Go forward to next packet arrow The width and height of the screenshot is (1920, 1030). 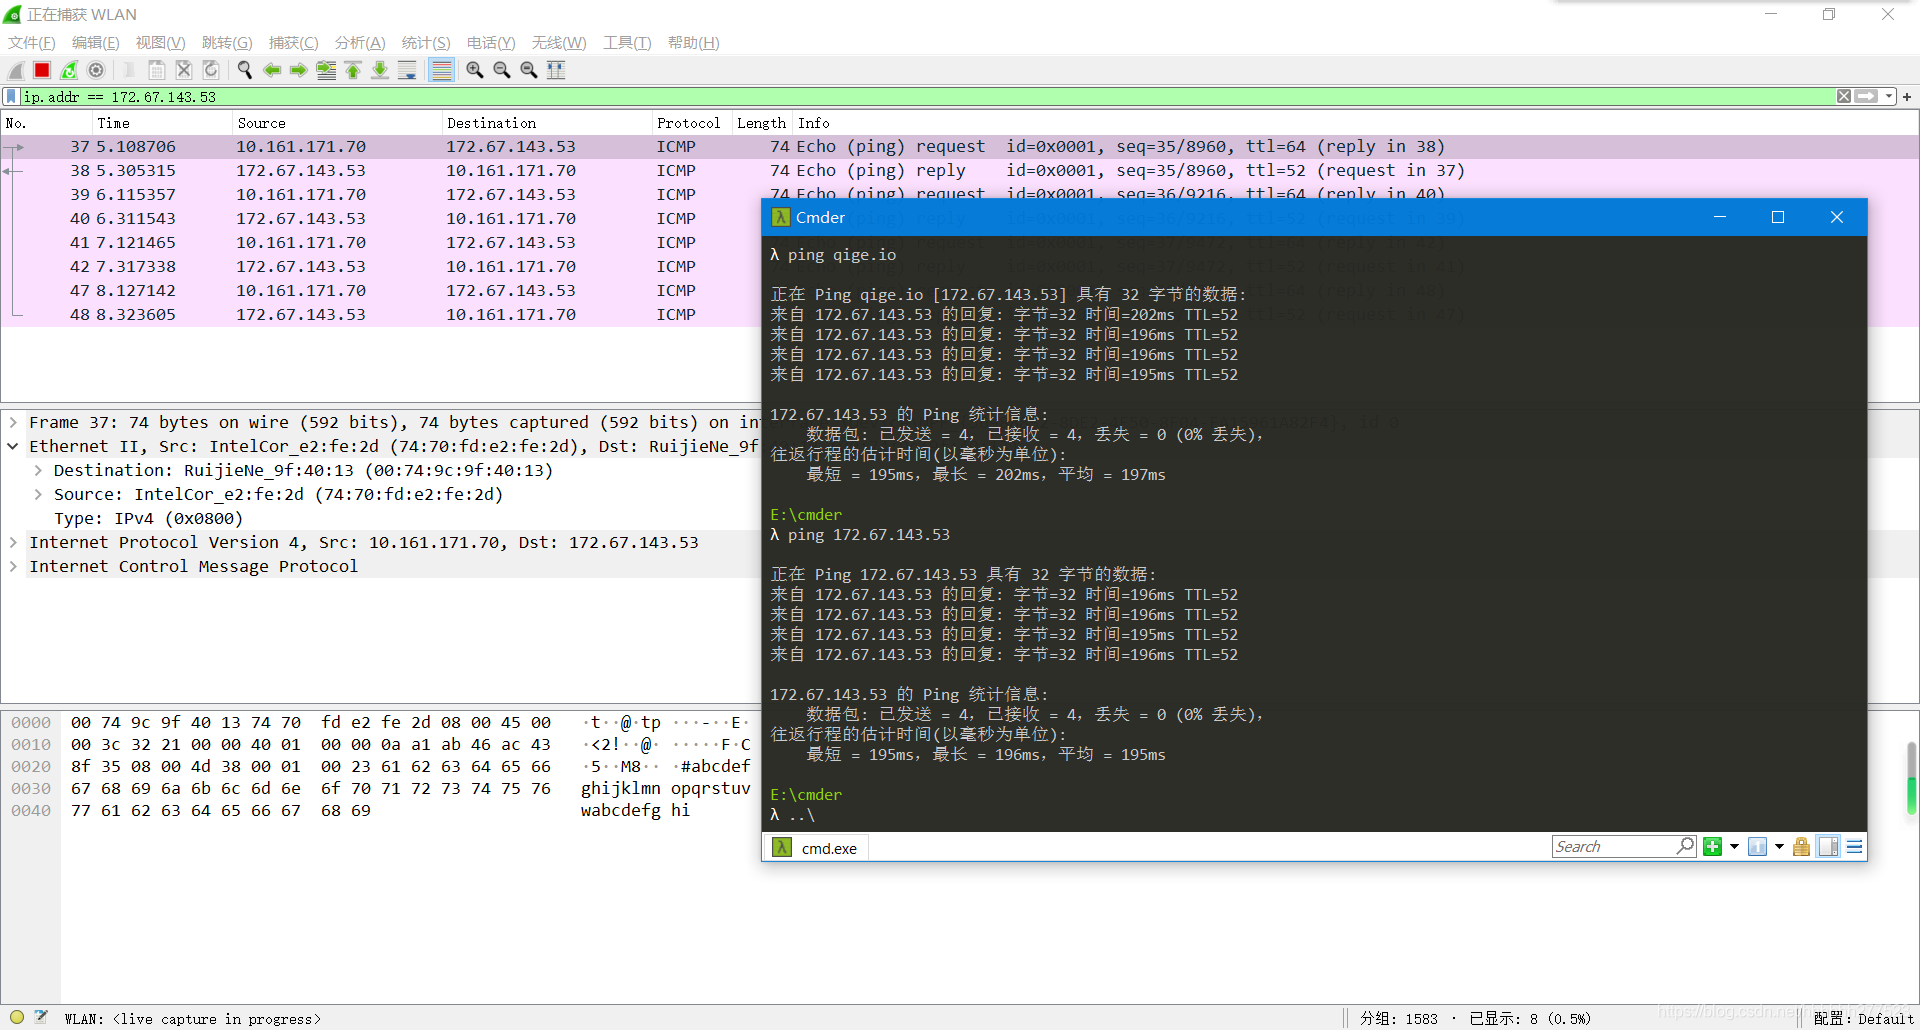(299, 70)
